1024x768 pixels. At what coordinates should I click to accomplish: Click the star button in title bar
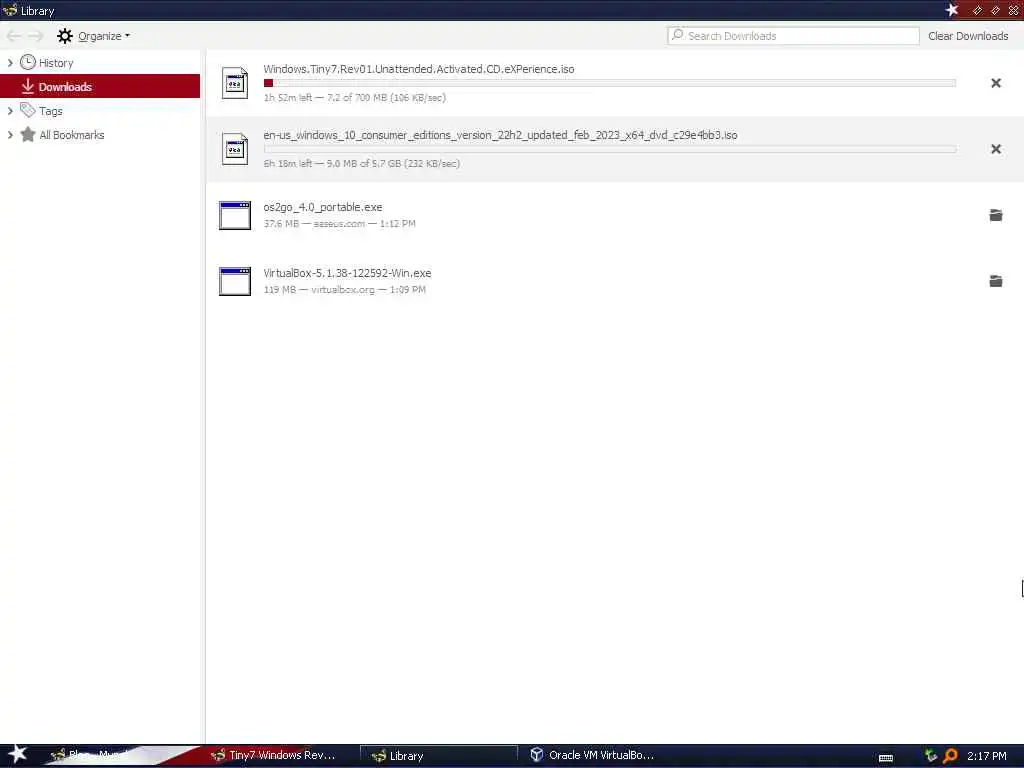click(x=952, y=10)
